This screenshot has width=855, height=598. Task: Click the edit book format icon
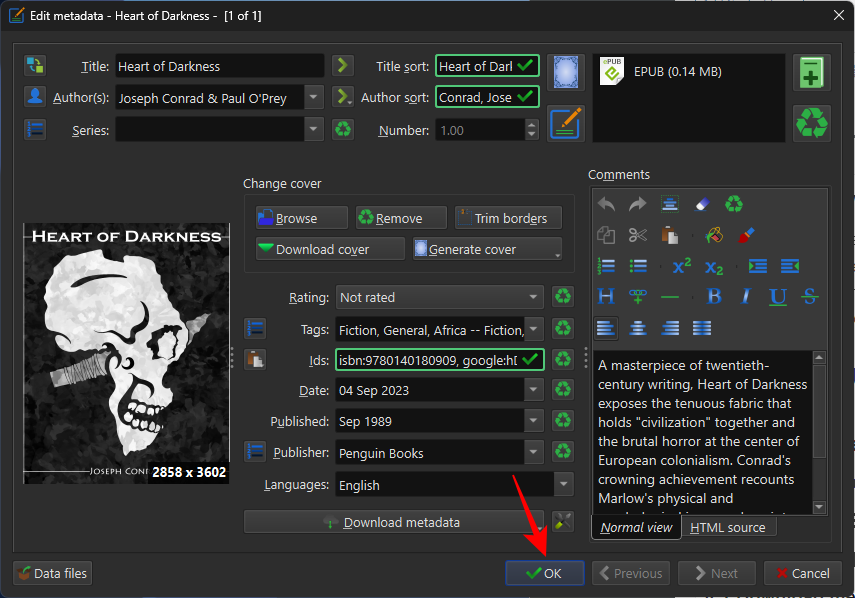(565, 124)
